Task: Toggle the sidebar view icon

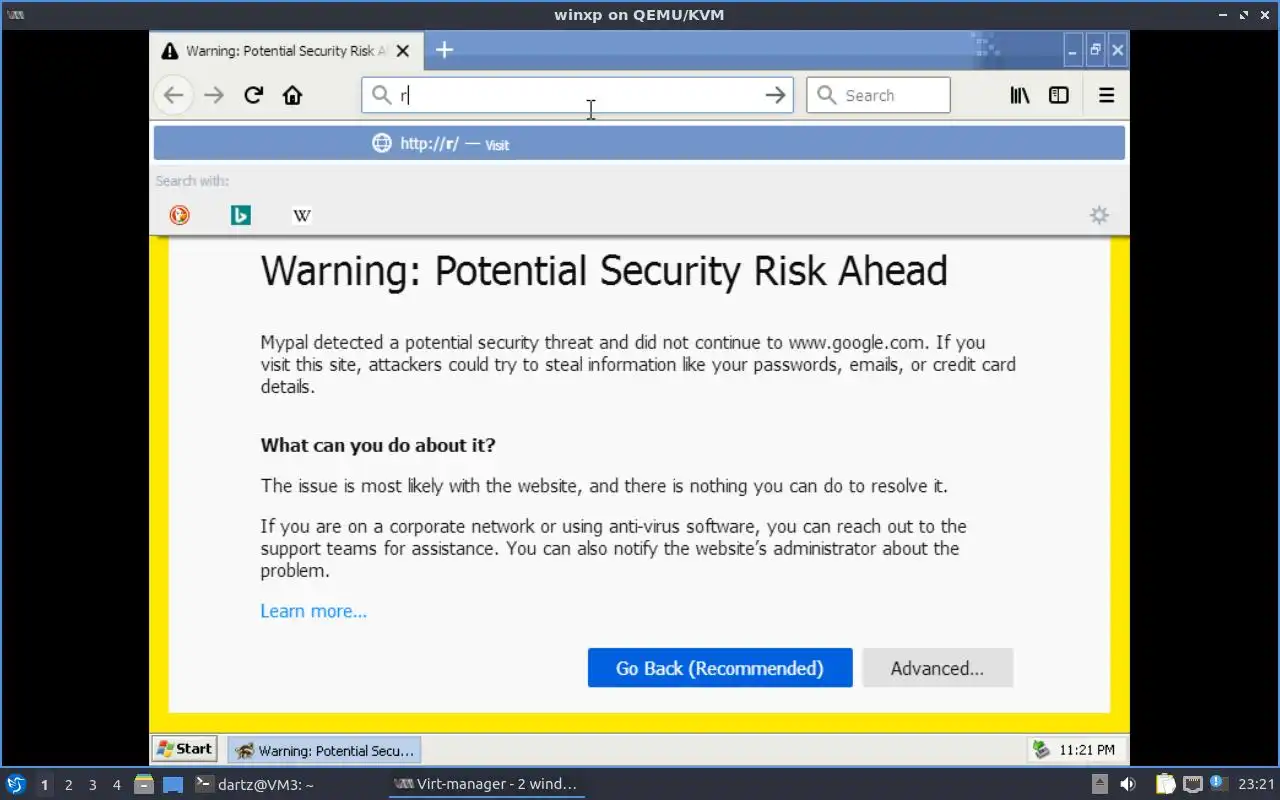Action: (x=1058, y=95)
